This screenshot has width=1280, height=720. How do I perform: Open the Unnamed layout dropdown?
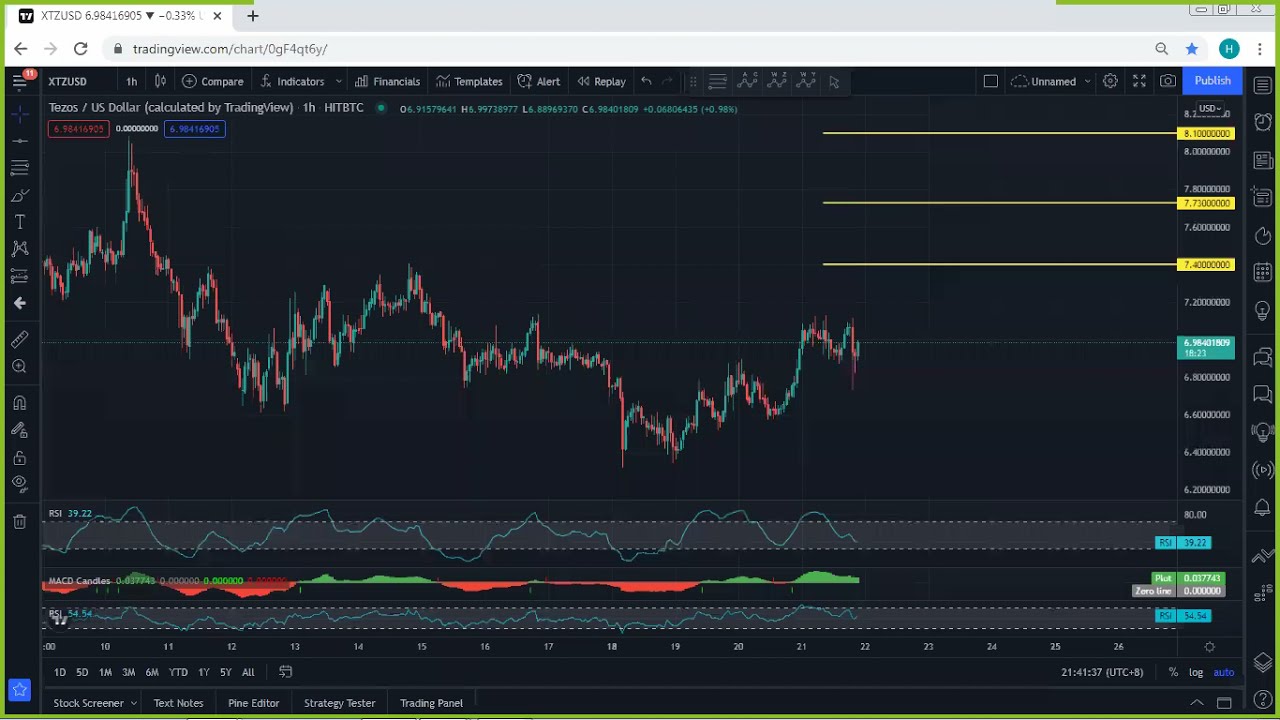point(1051,82)
